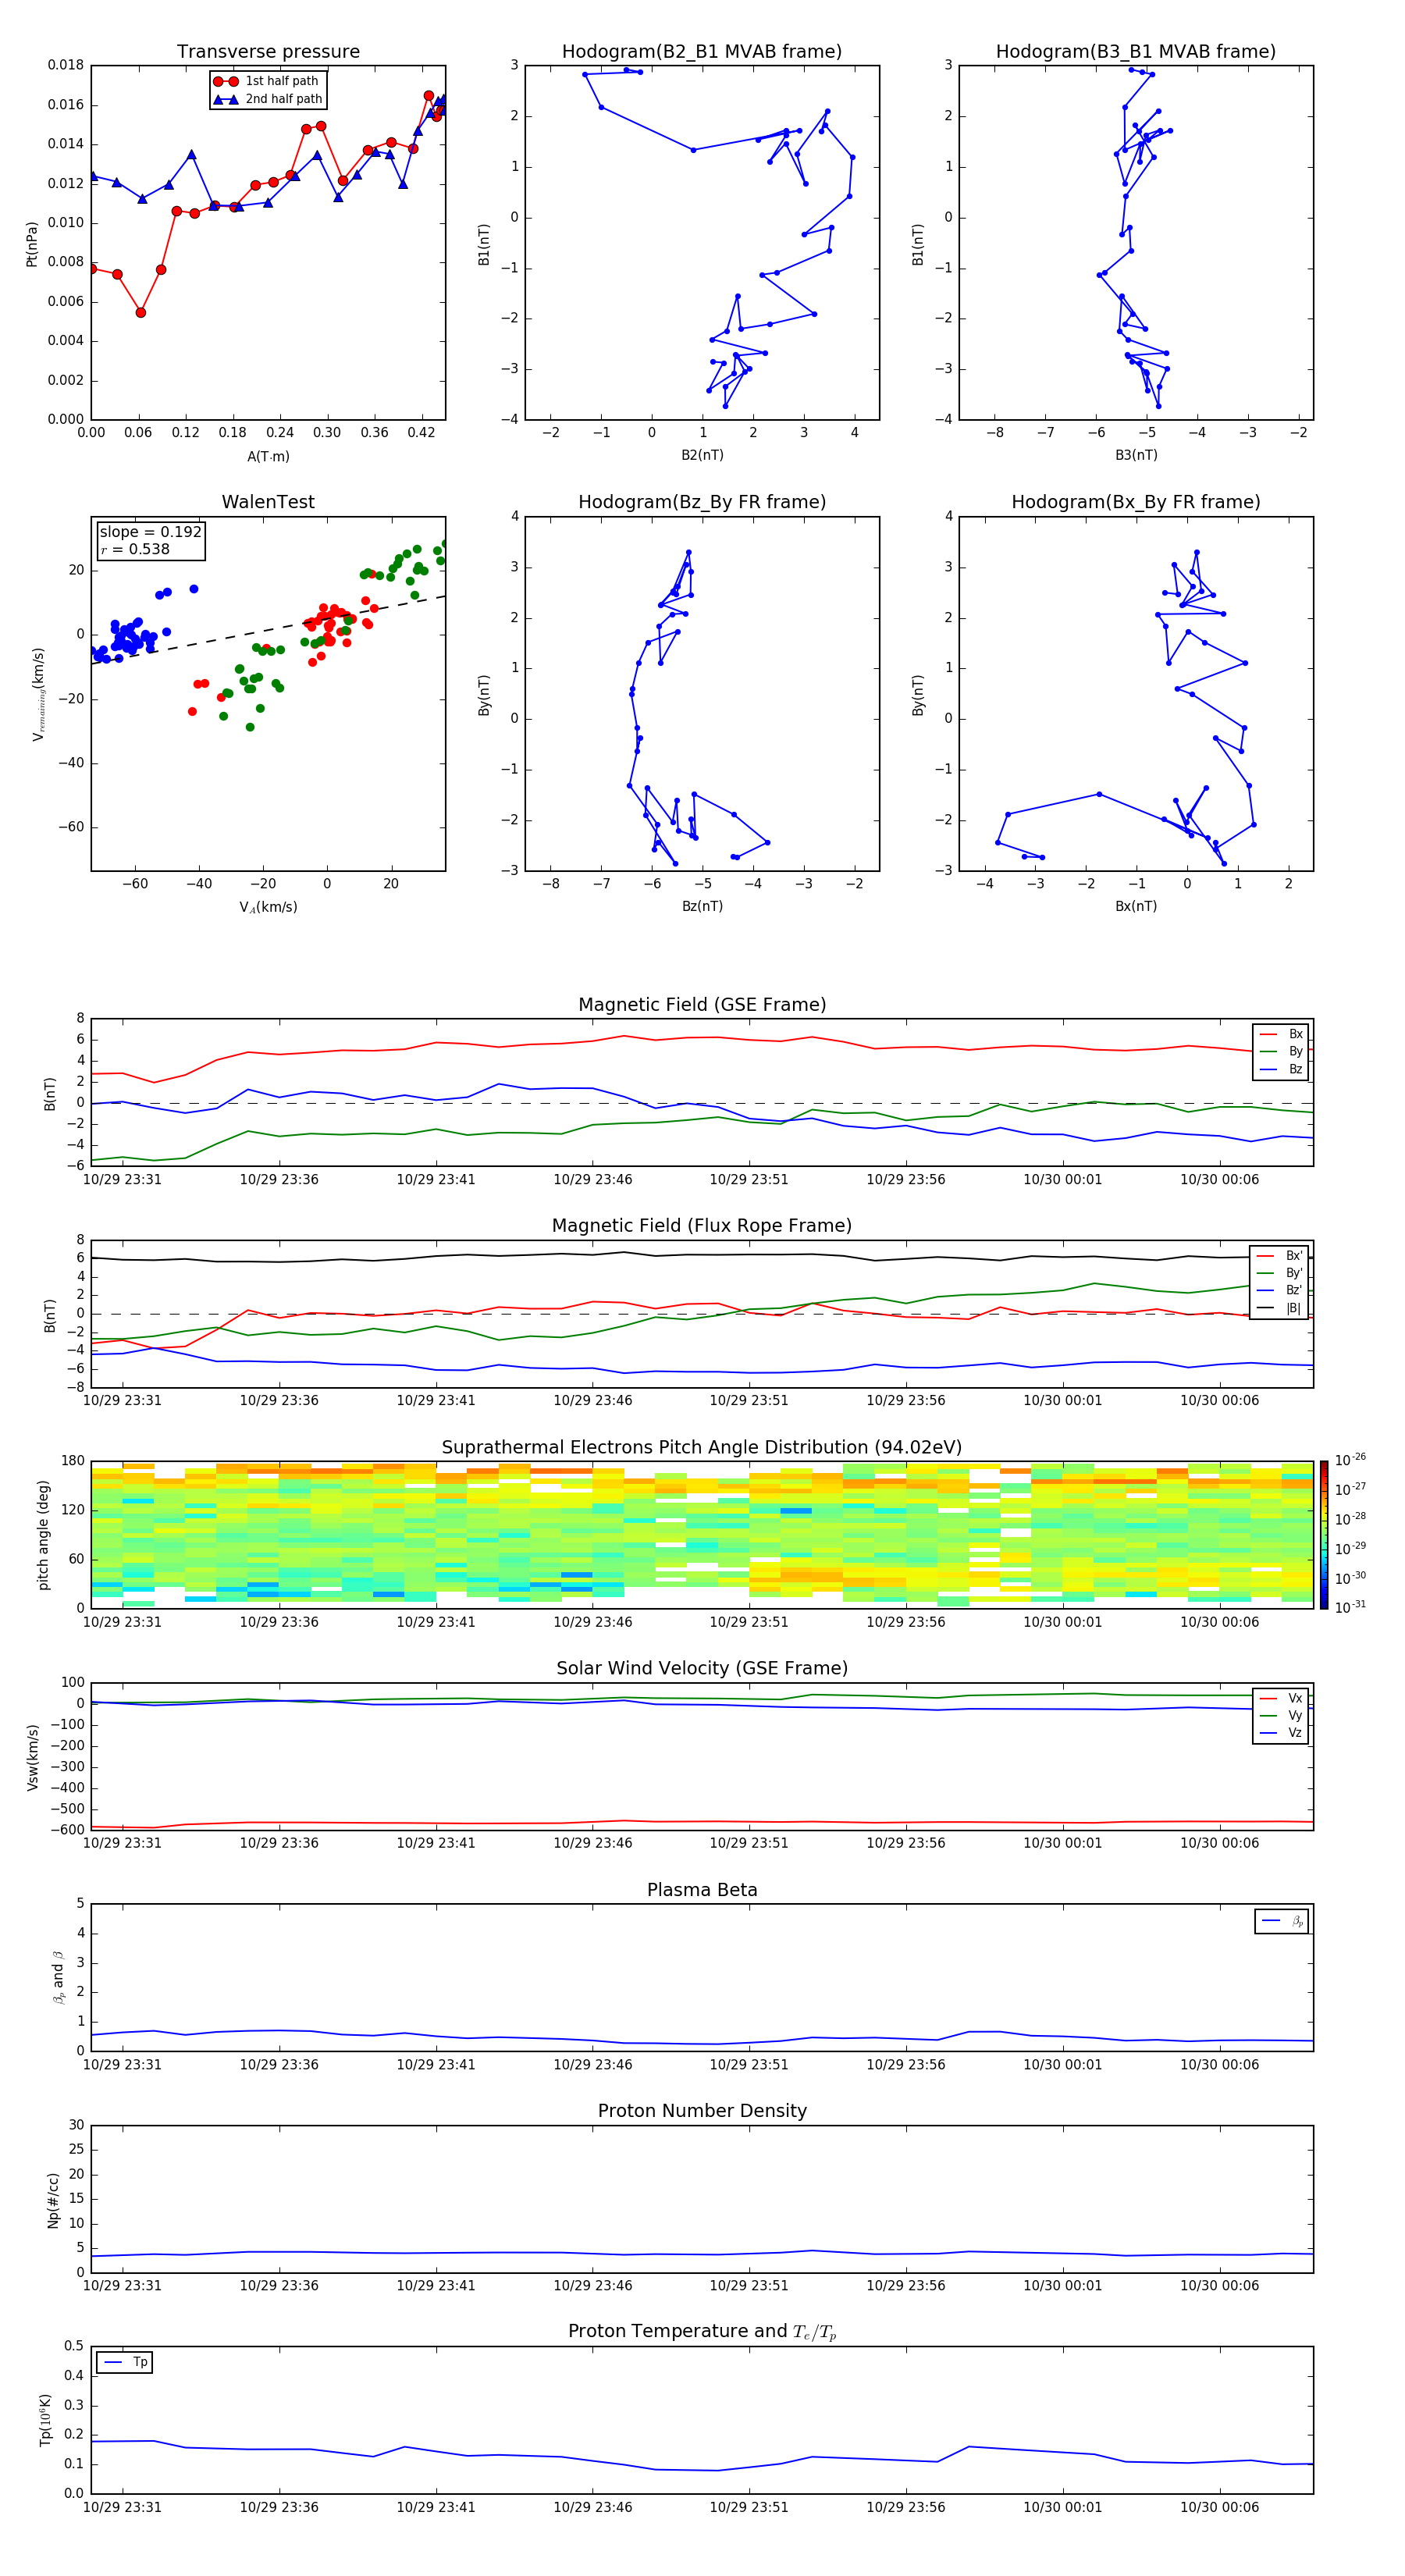Image resolution: width=1405 pixels, height=2576 pixels.
Task: Click the 'Vy' entry in velocity legend
Action: [1281, 1715]
